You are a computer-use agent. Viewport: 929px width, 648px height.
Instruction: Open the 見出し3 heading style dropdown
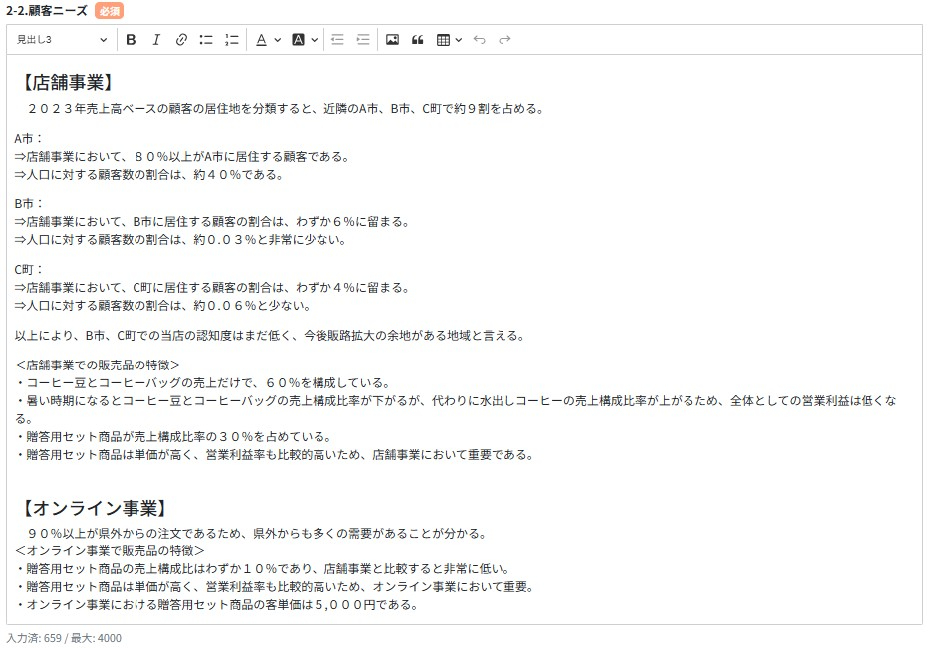60,39
